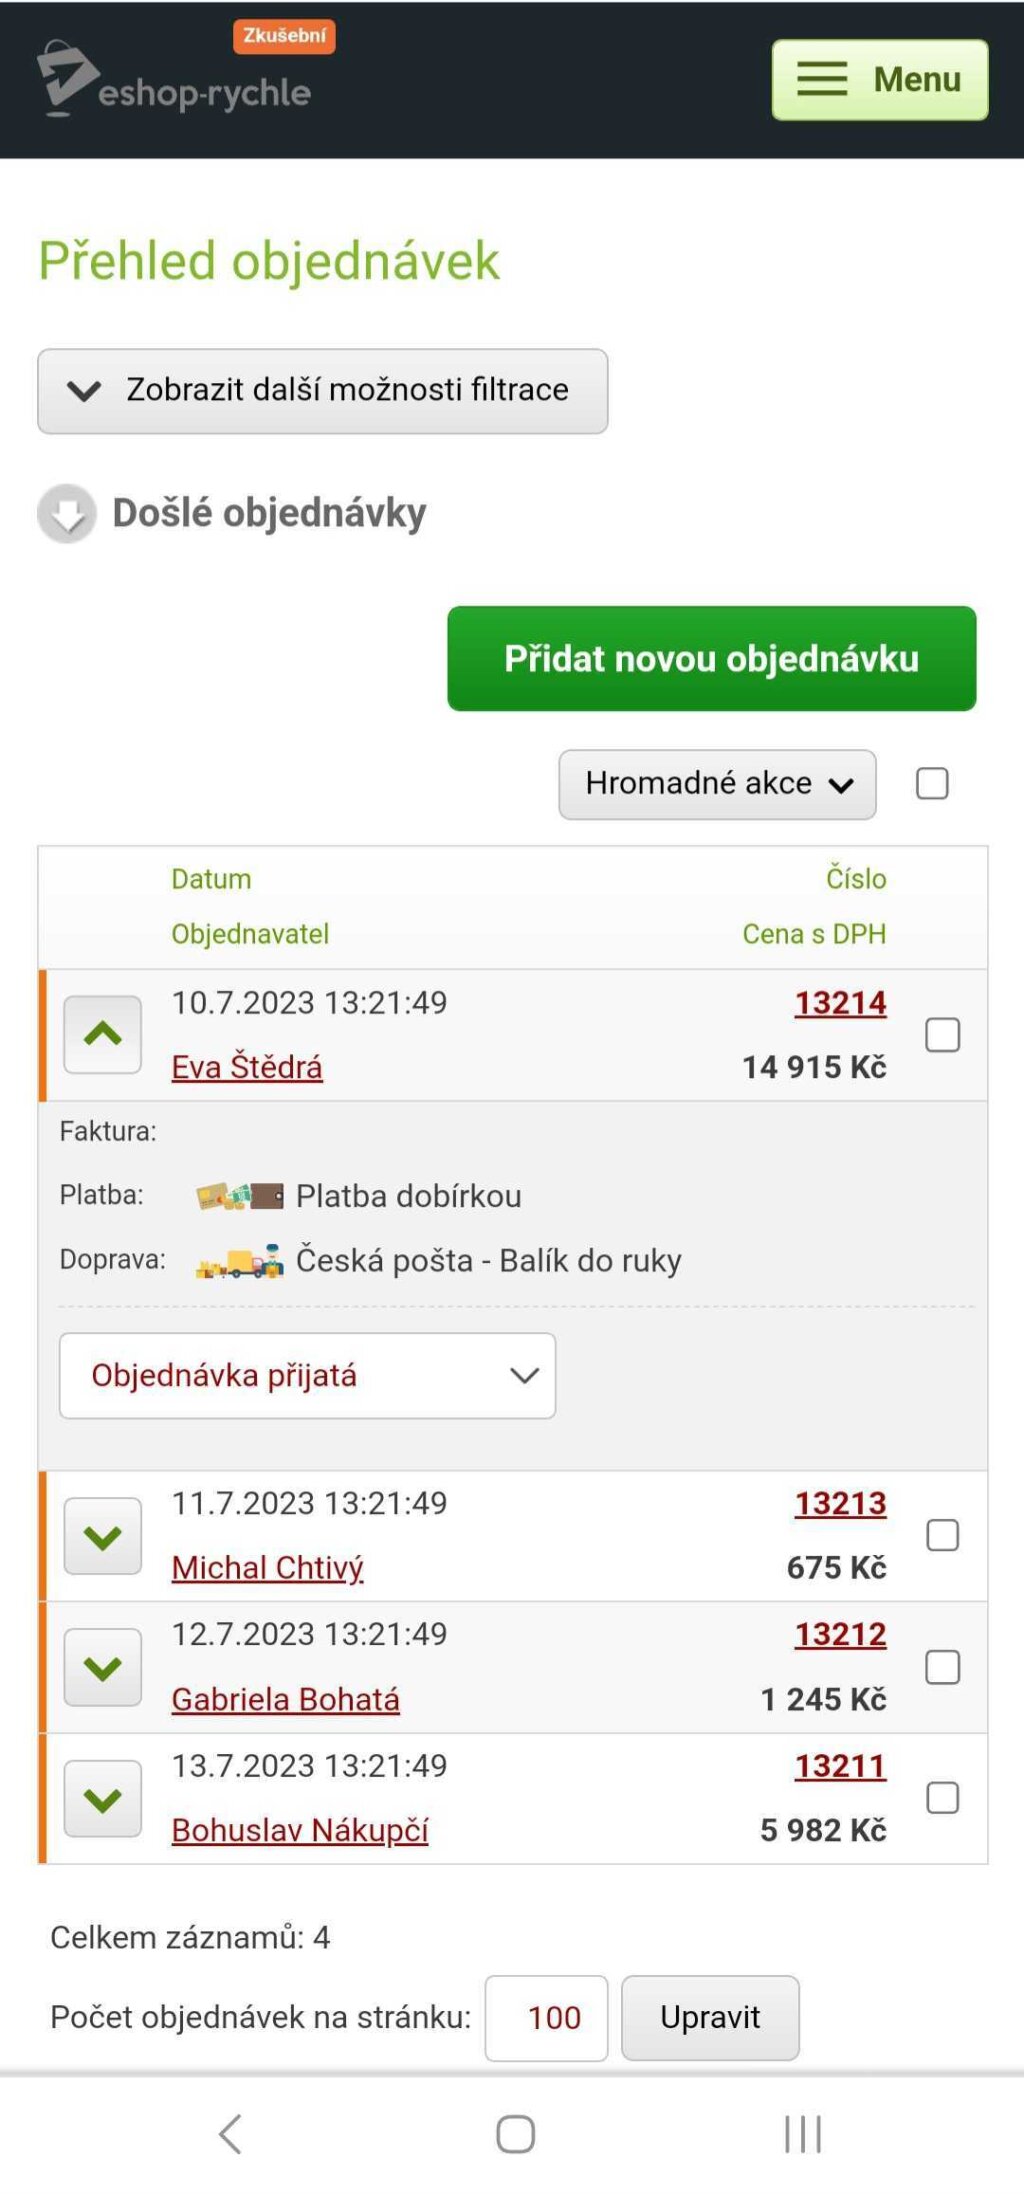Check the box for order 13214

click(x=942, y=1035)
